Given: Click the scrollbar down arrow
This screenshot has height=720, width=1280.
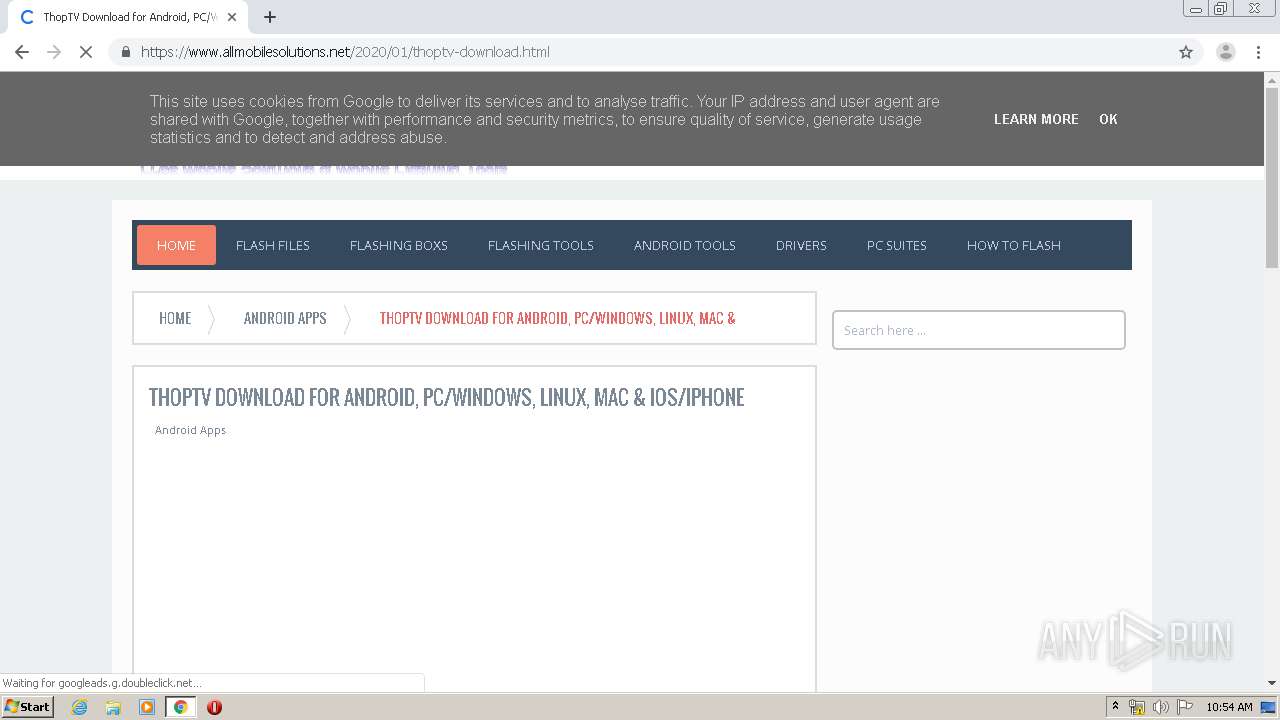Looking at the screenshot, I should click(x=1272, y=683).
